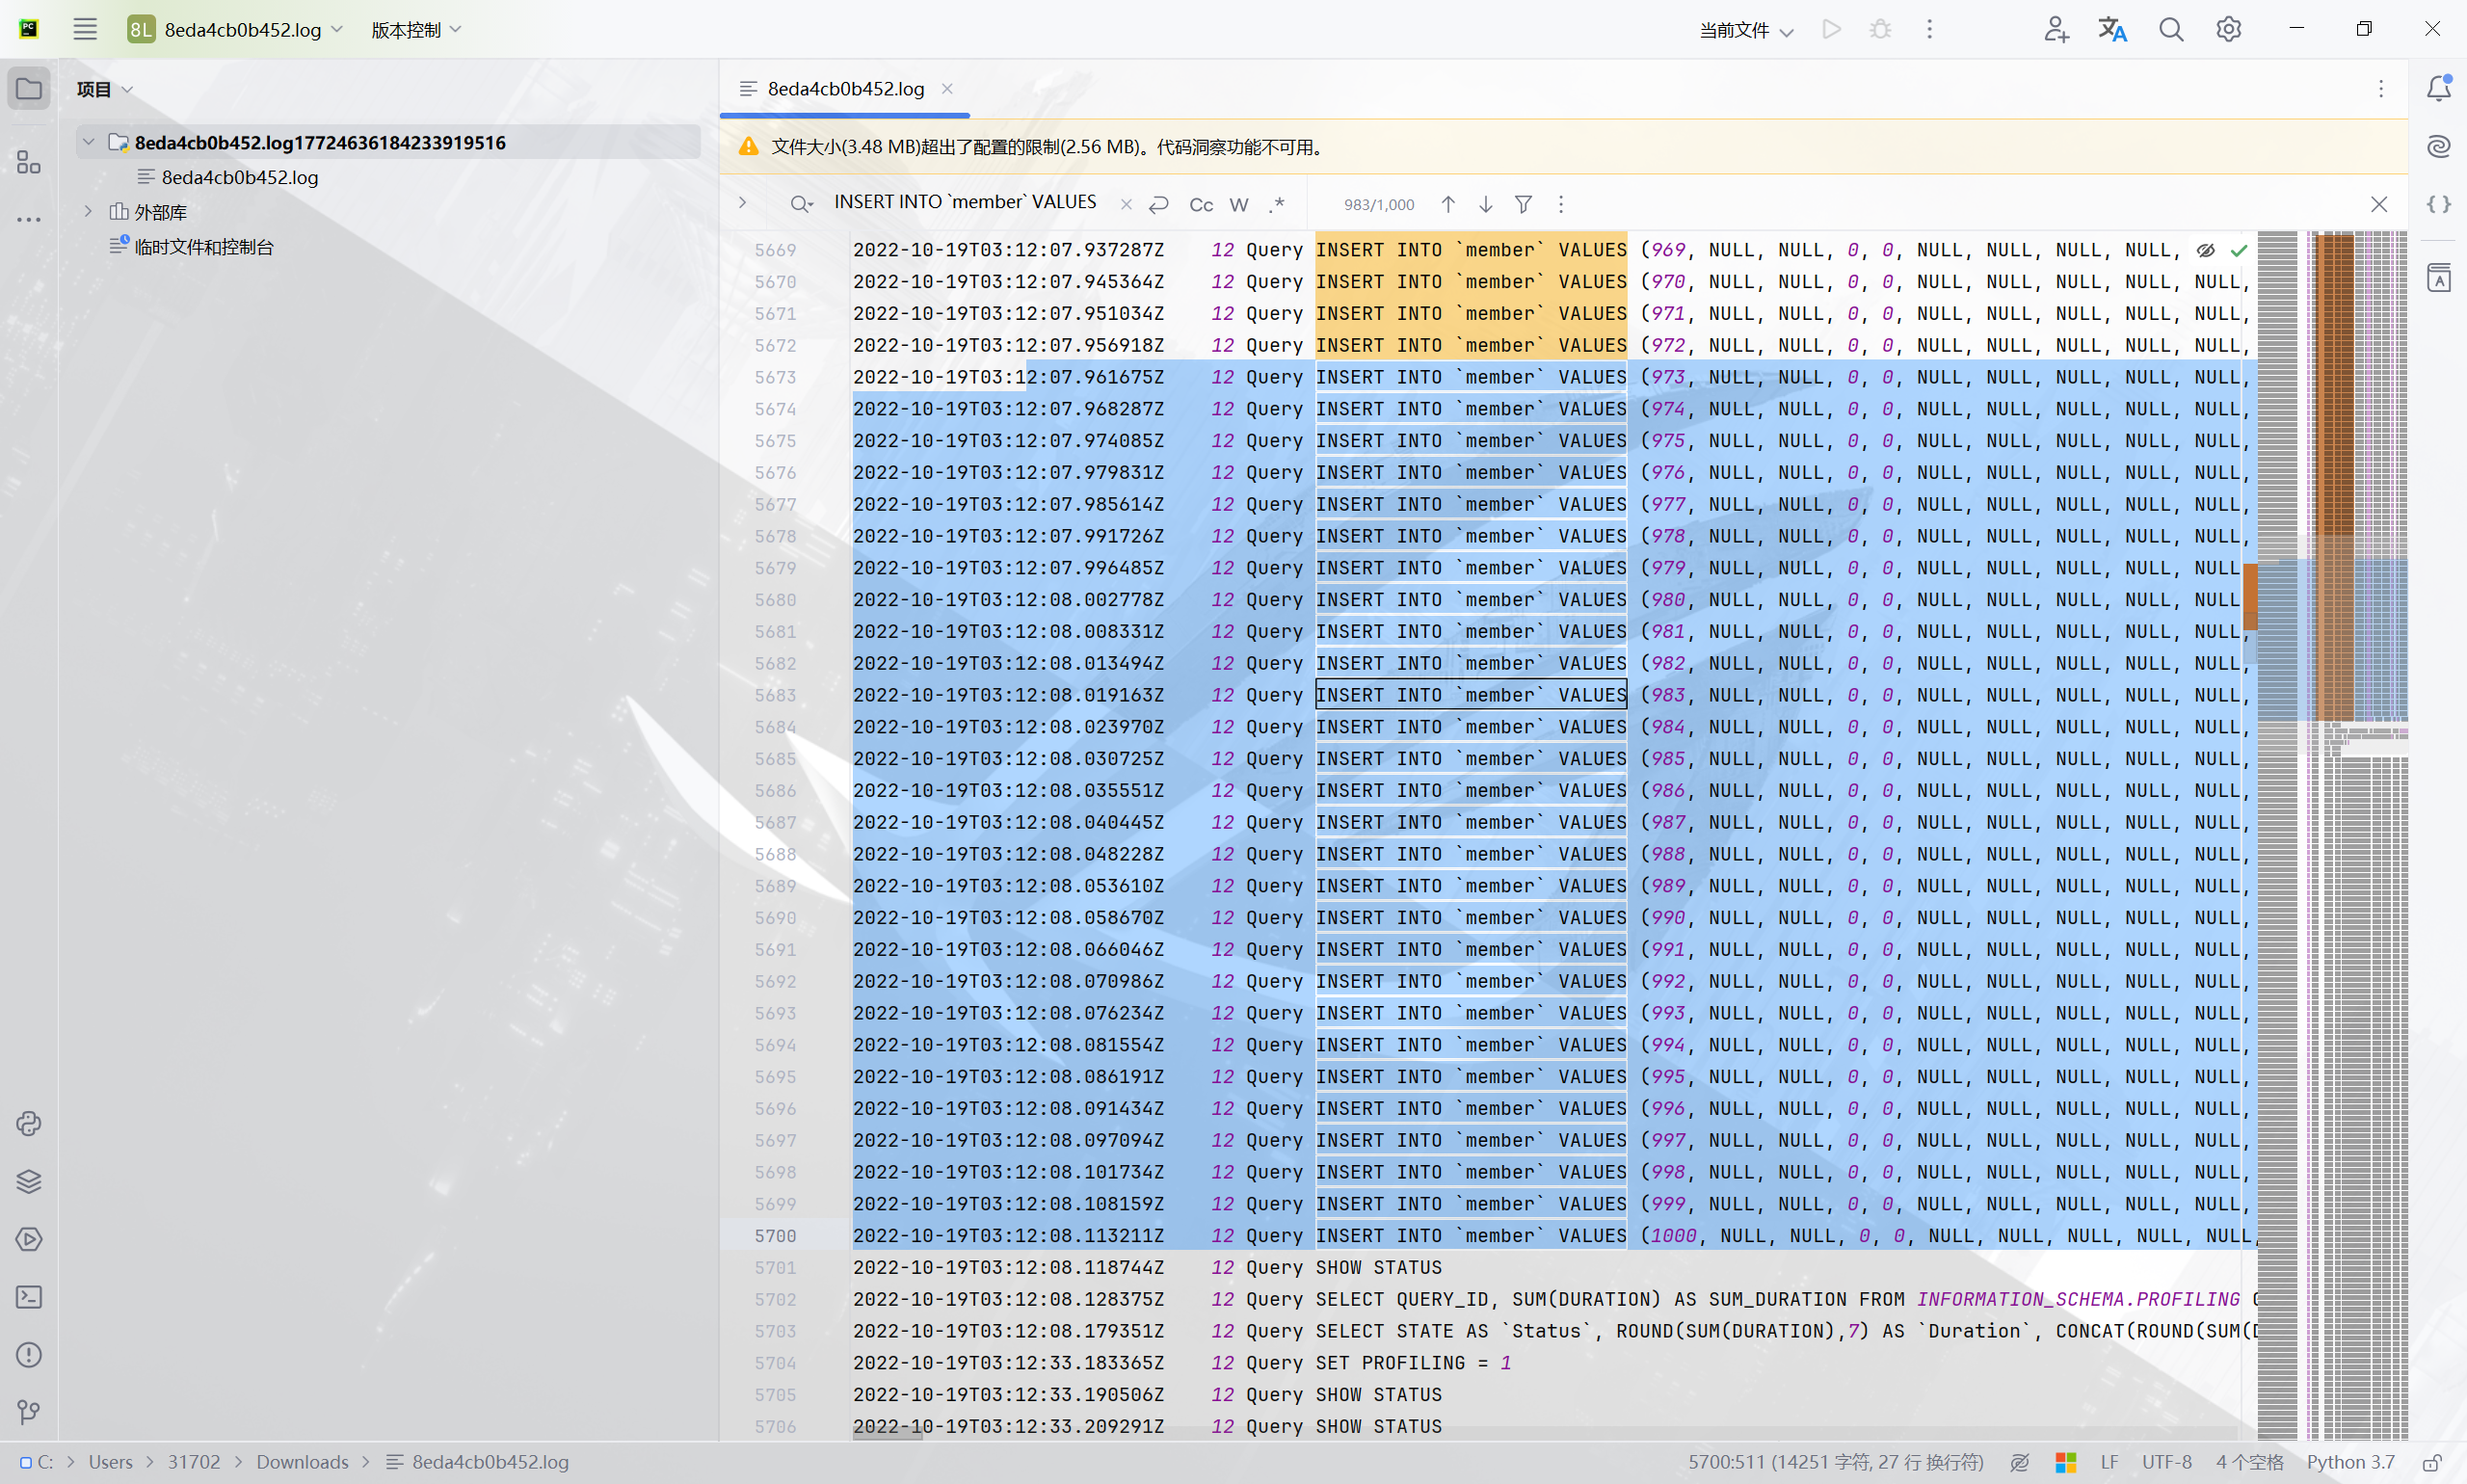Open the Project tool window folder icon
This screenshot has height=1484, width=2467.
[29, 89]
